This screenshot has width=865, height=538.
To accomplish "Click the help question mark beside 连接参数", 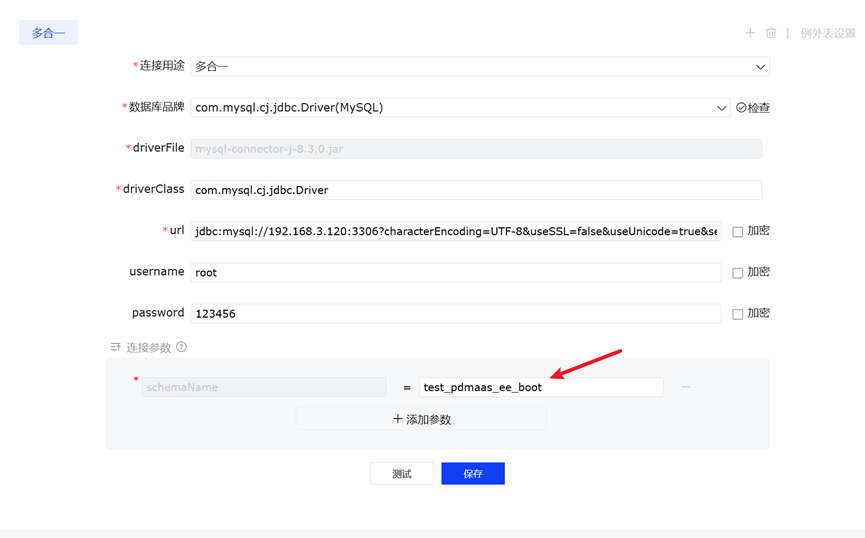I will tap(181, 347).
